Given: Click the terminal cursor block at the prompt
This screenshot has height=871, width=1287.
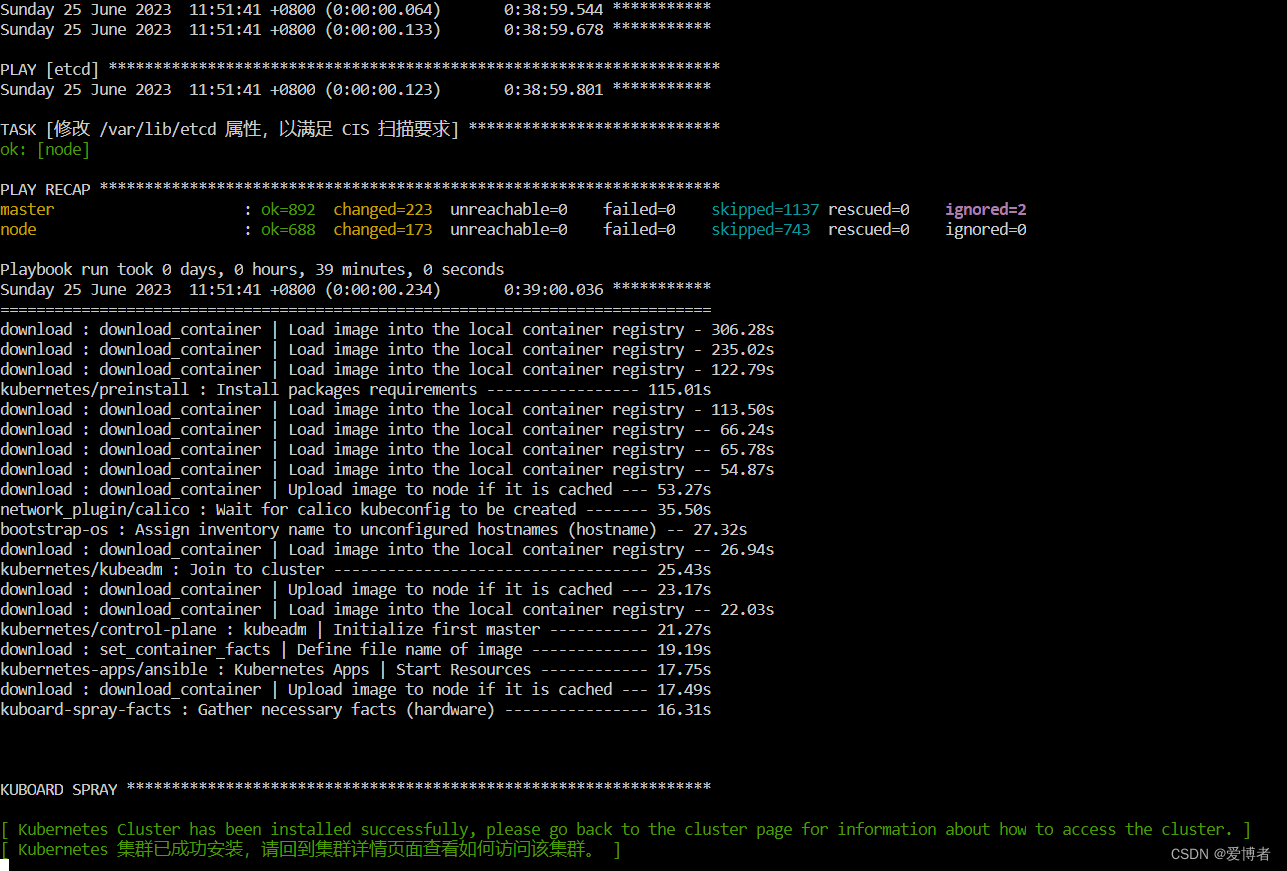Looking at the screenshot, I should (x=4, y=865).
